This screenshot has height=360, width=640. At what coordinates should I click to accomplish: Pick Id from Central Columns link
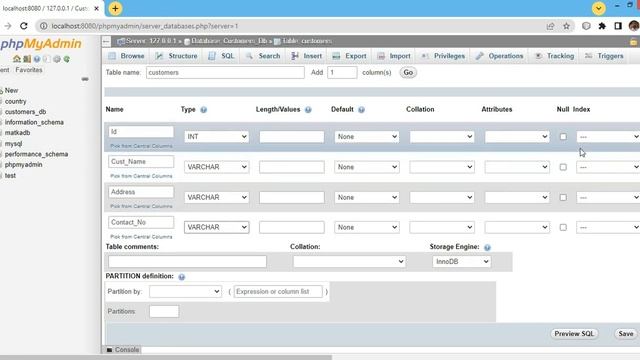(141, 146)
